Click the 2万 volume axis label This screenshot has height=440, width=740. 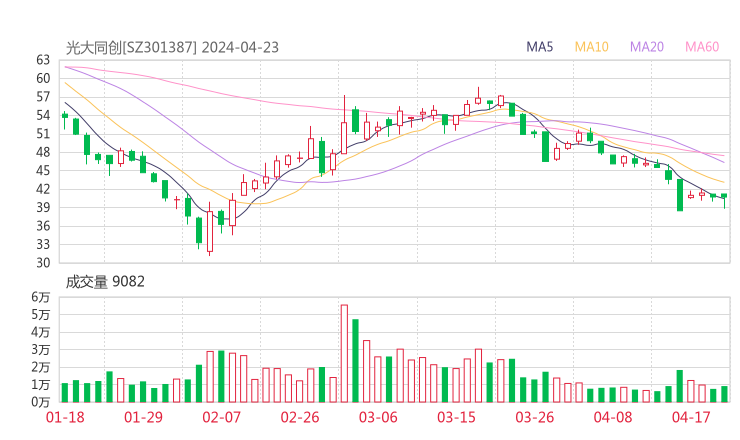[41, 367]
